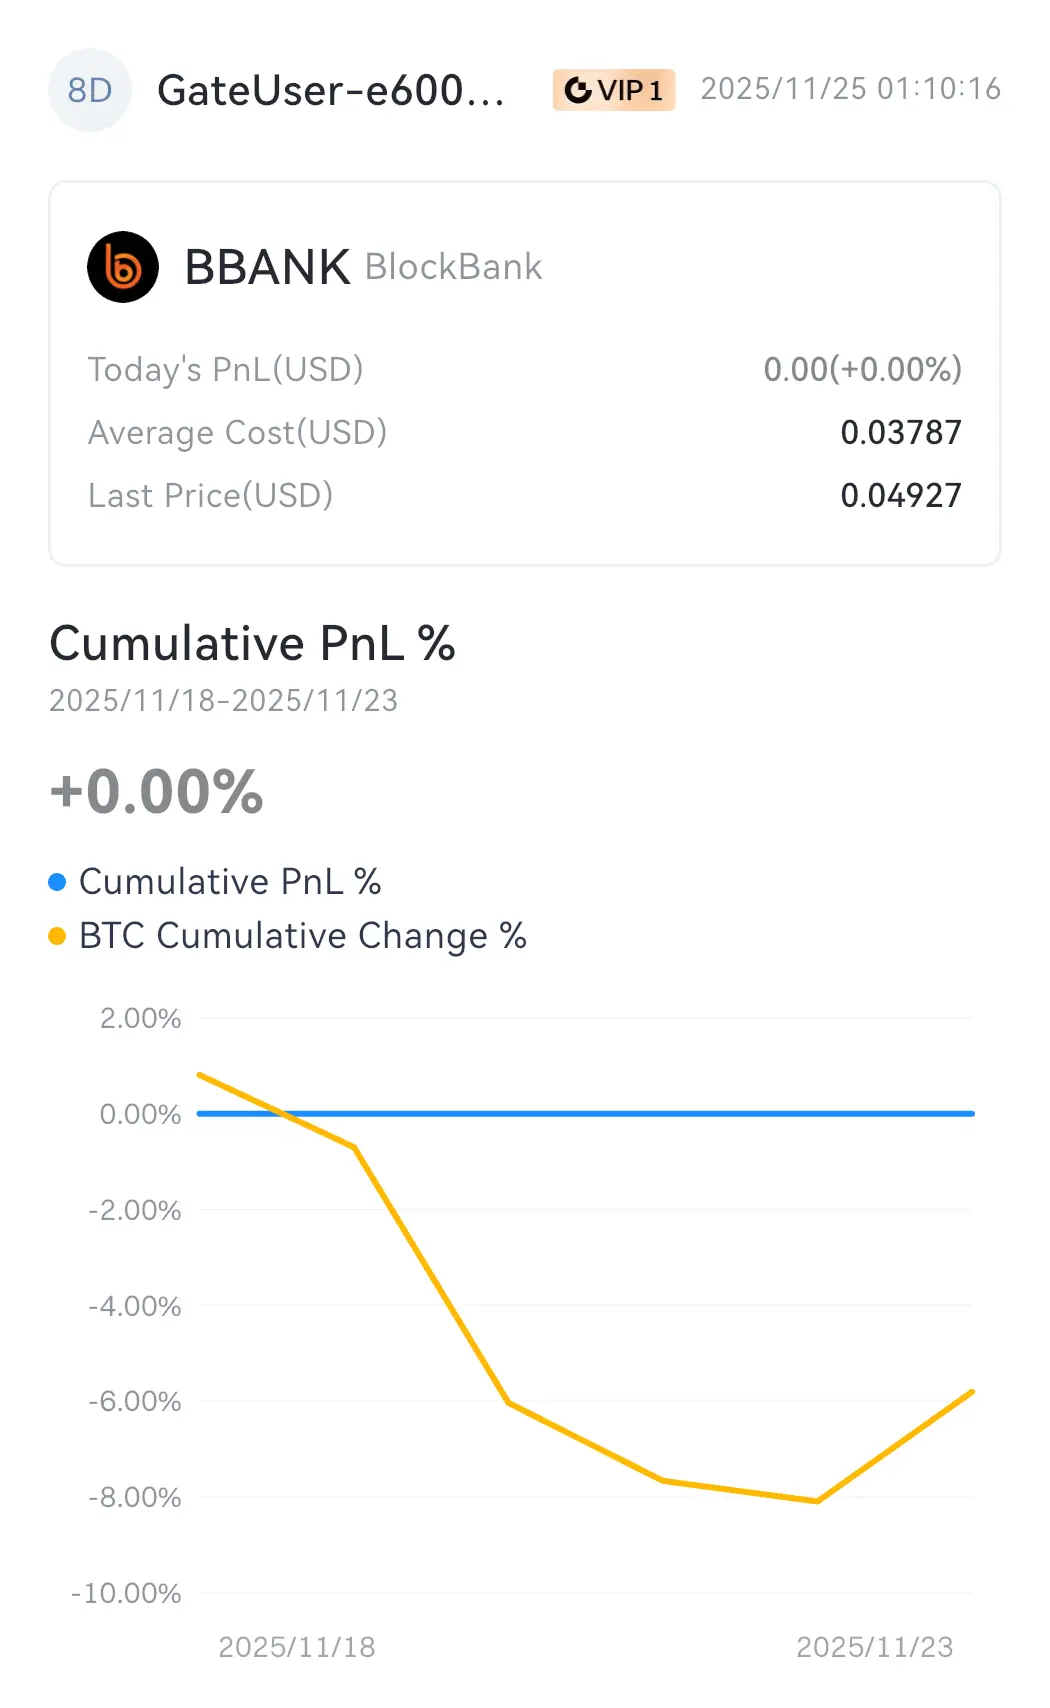This screenshot has width=1050, height=1708.
Task: Toggle the BTC Cumulative Change % legend series
Action: (302, 936)
